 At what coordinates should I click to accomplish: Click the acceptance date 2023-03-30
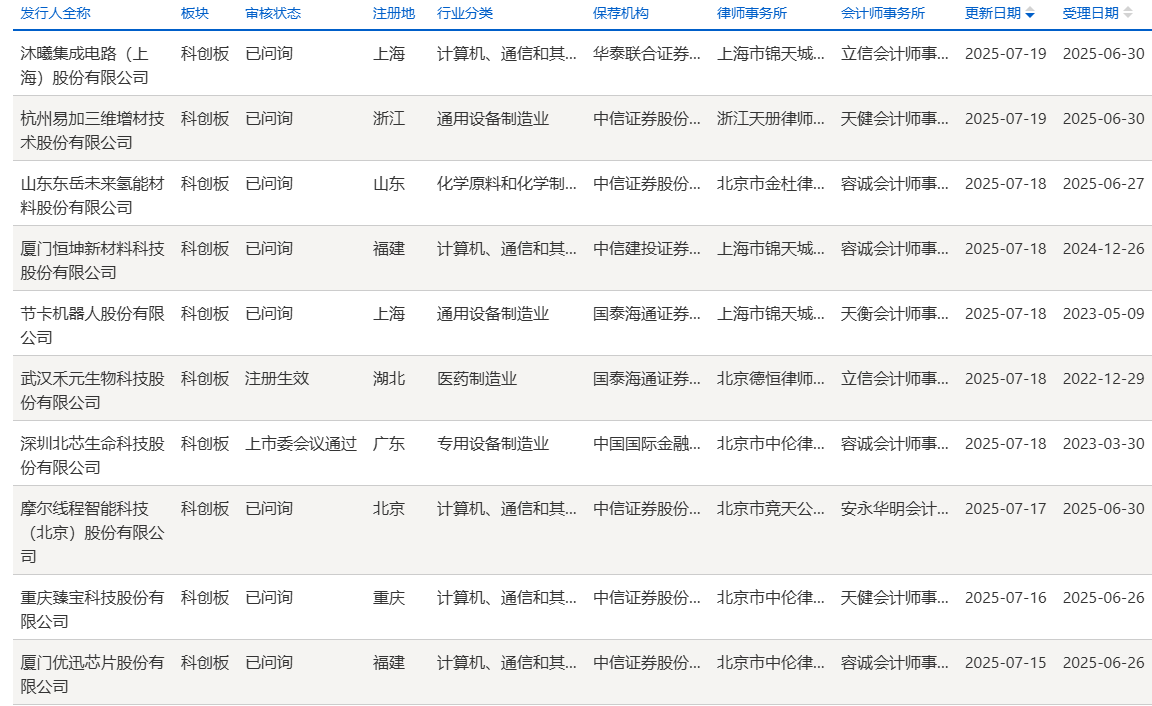pos(1104,444)
